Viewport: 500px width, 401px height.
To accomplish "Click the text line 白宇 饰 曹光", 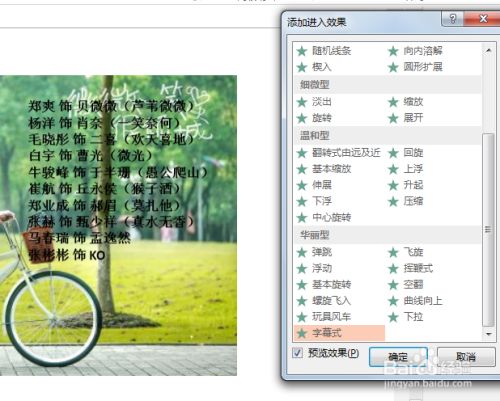I will click(x=90, y=155).
